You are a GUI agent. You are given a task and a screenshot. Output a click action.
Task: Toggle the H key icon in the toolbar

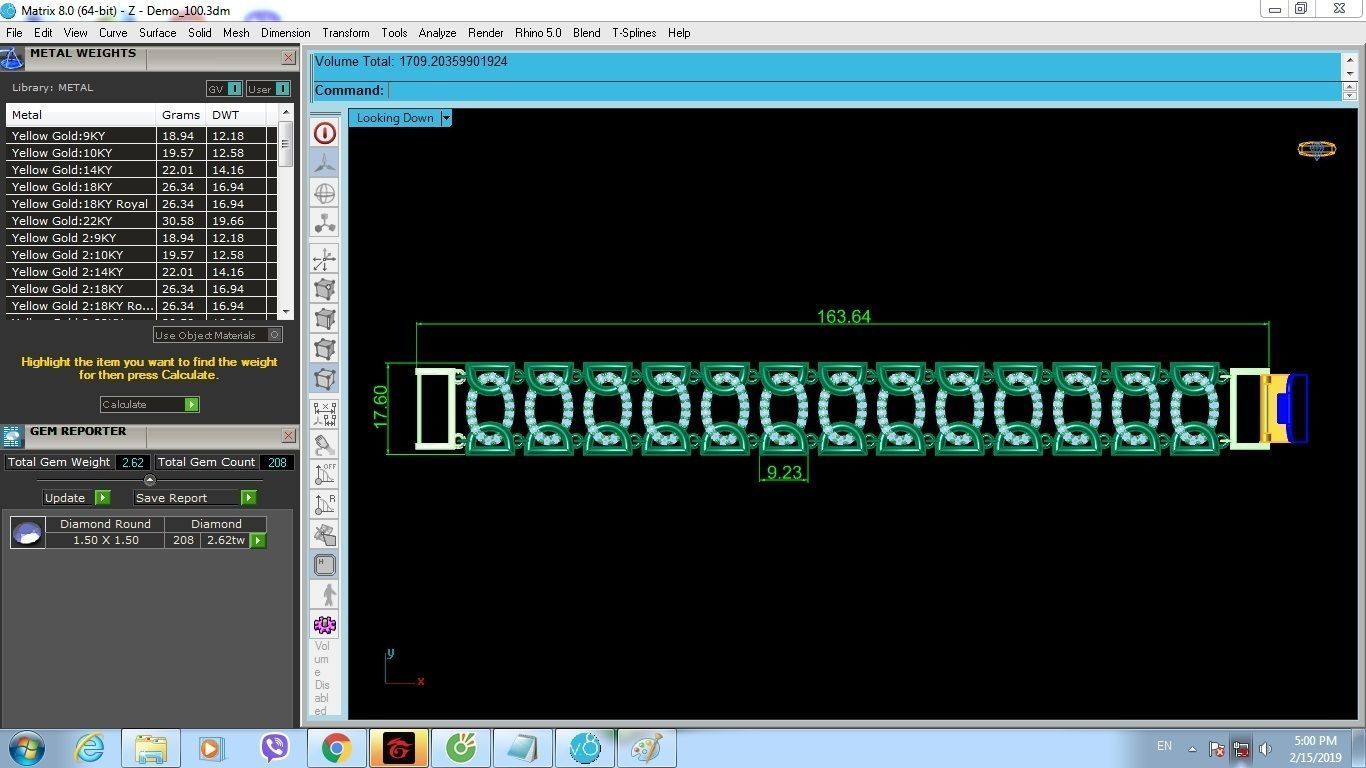coord(325,565)
